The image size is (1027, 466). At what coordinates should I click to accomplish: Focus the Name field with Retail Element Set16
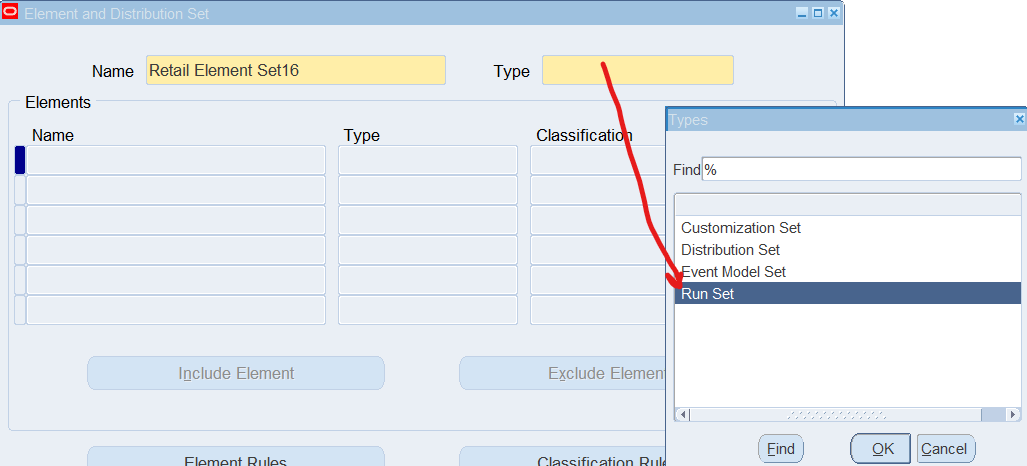295,70
